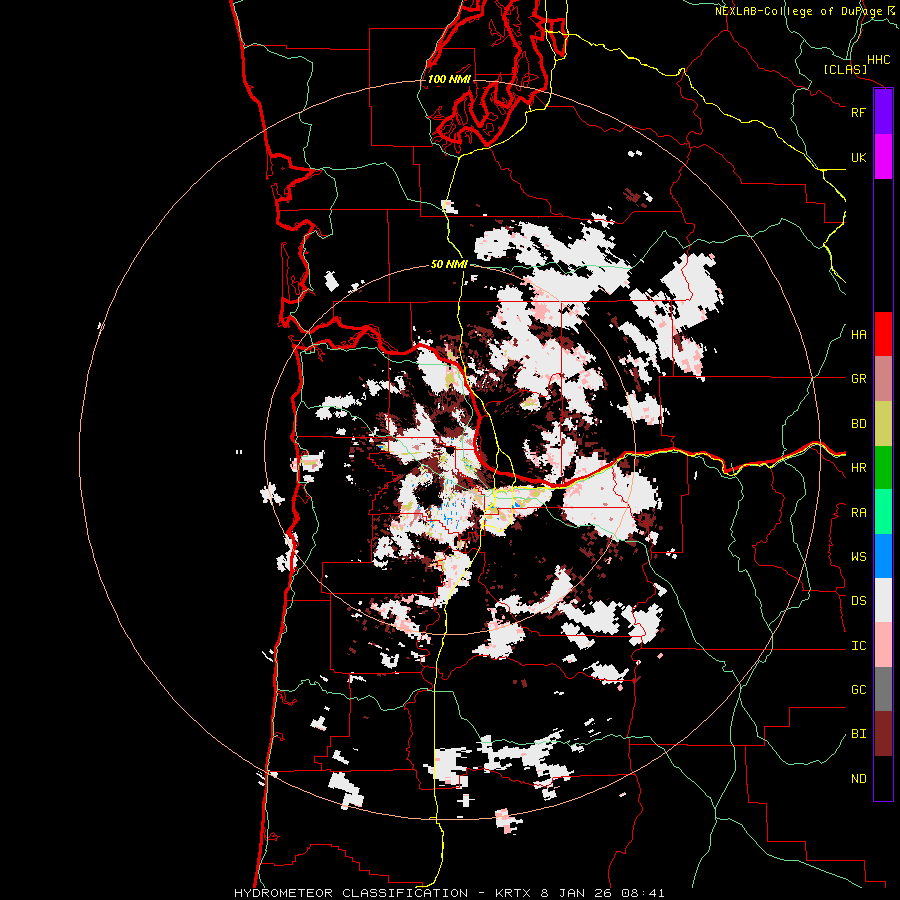This screenshot has height=900, width=900.
Task: Click the RA legend label
Action: pyautogui.click(x=858, y=513)
